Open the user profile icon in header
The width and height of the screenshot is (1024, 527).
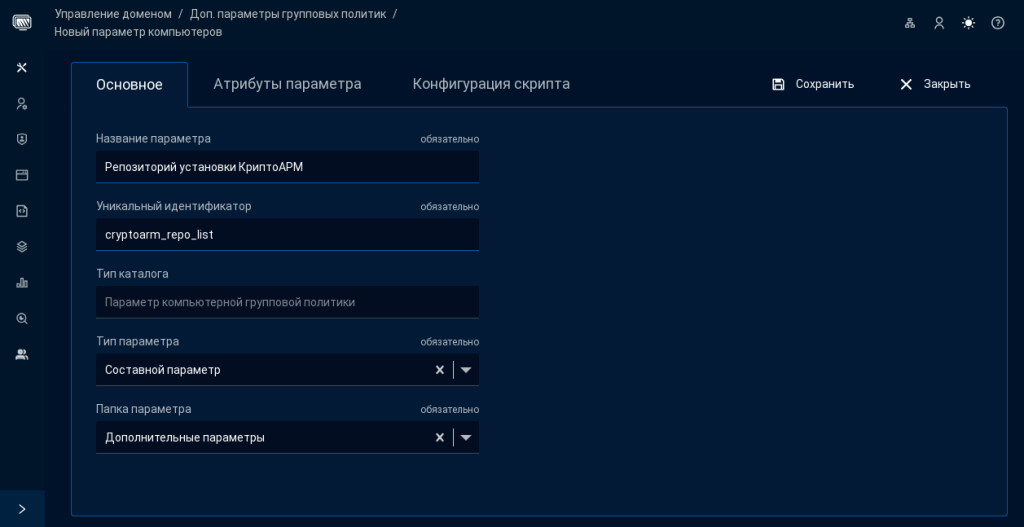coord(939,23)
